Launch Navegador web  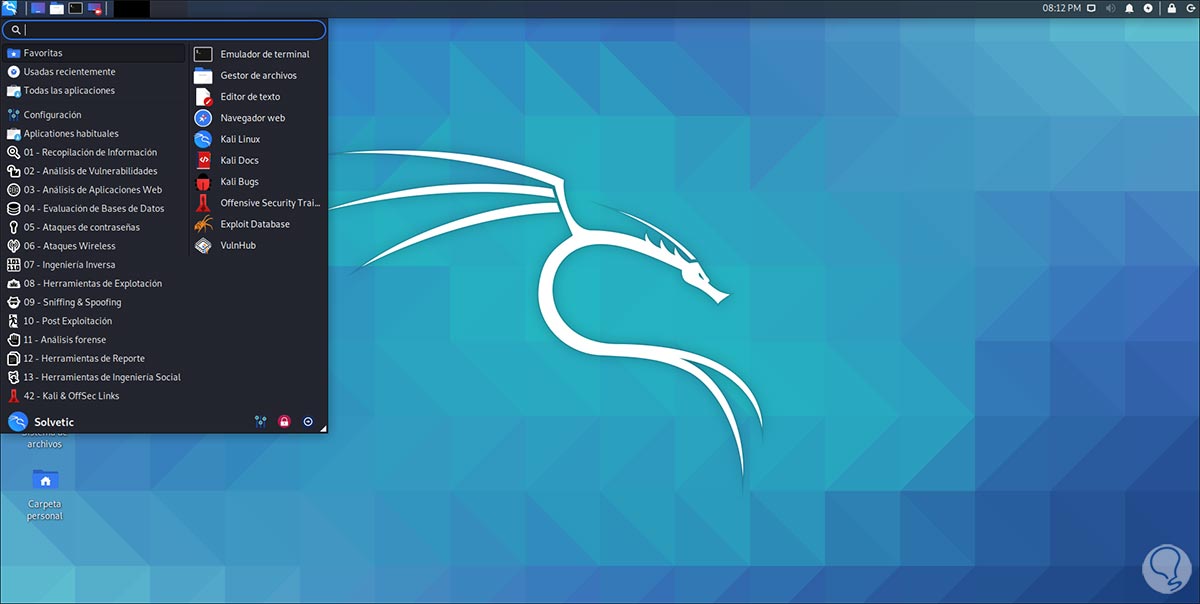click(258, 118)
